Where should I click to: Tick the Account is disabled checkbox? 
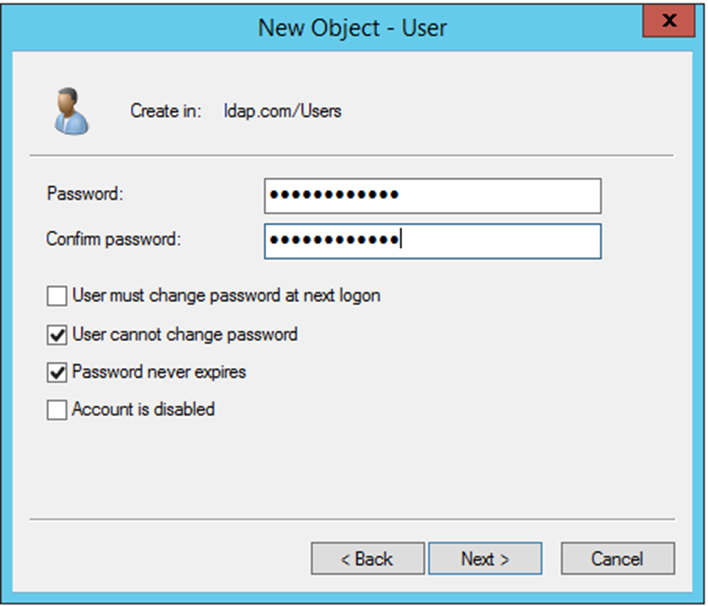(57, 410)
